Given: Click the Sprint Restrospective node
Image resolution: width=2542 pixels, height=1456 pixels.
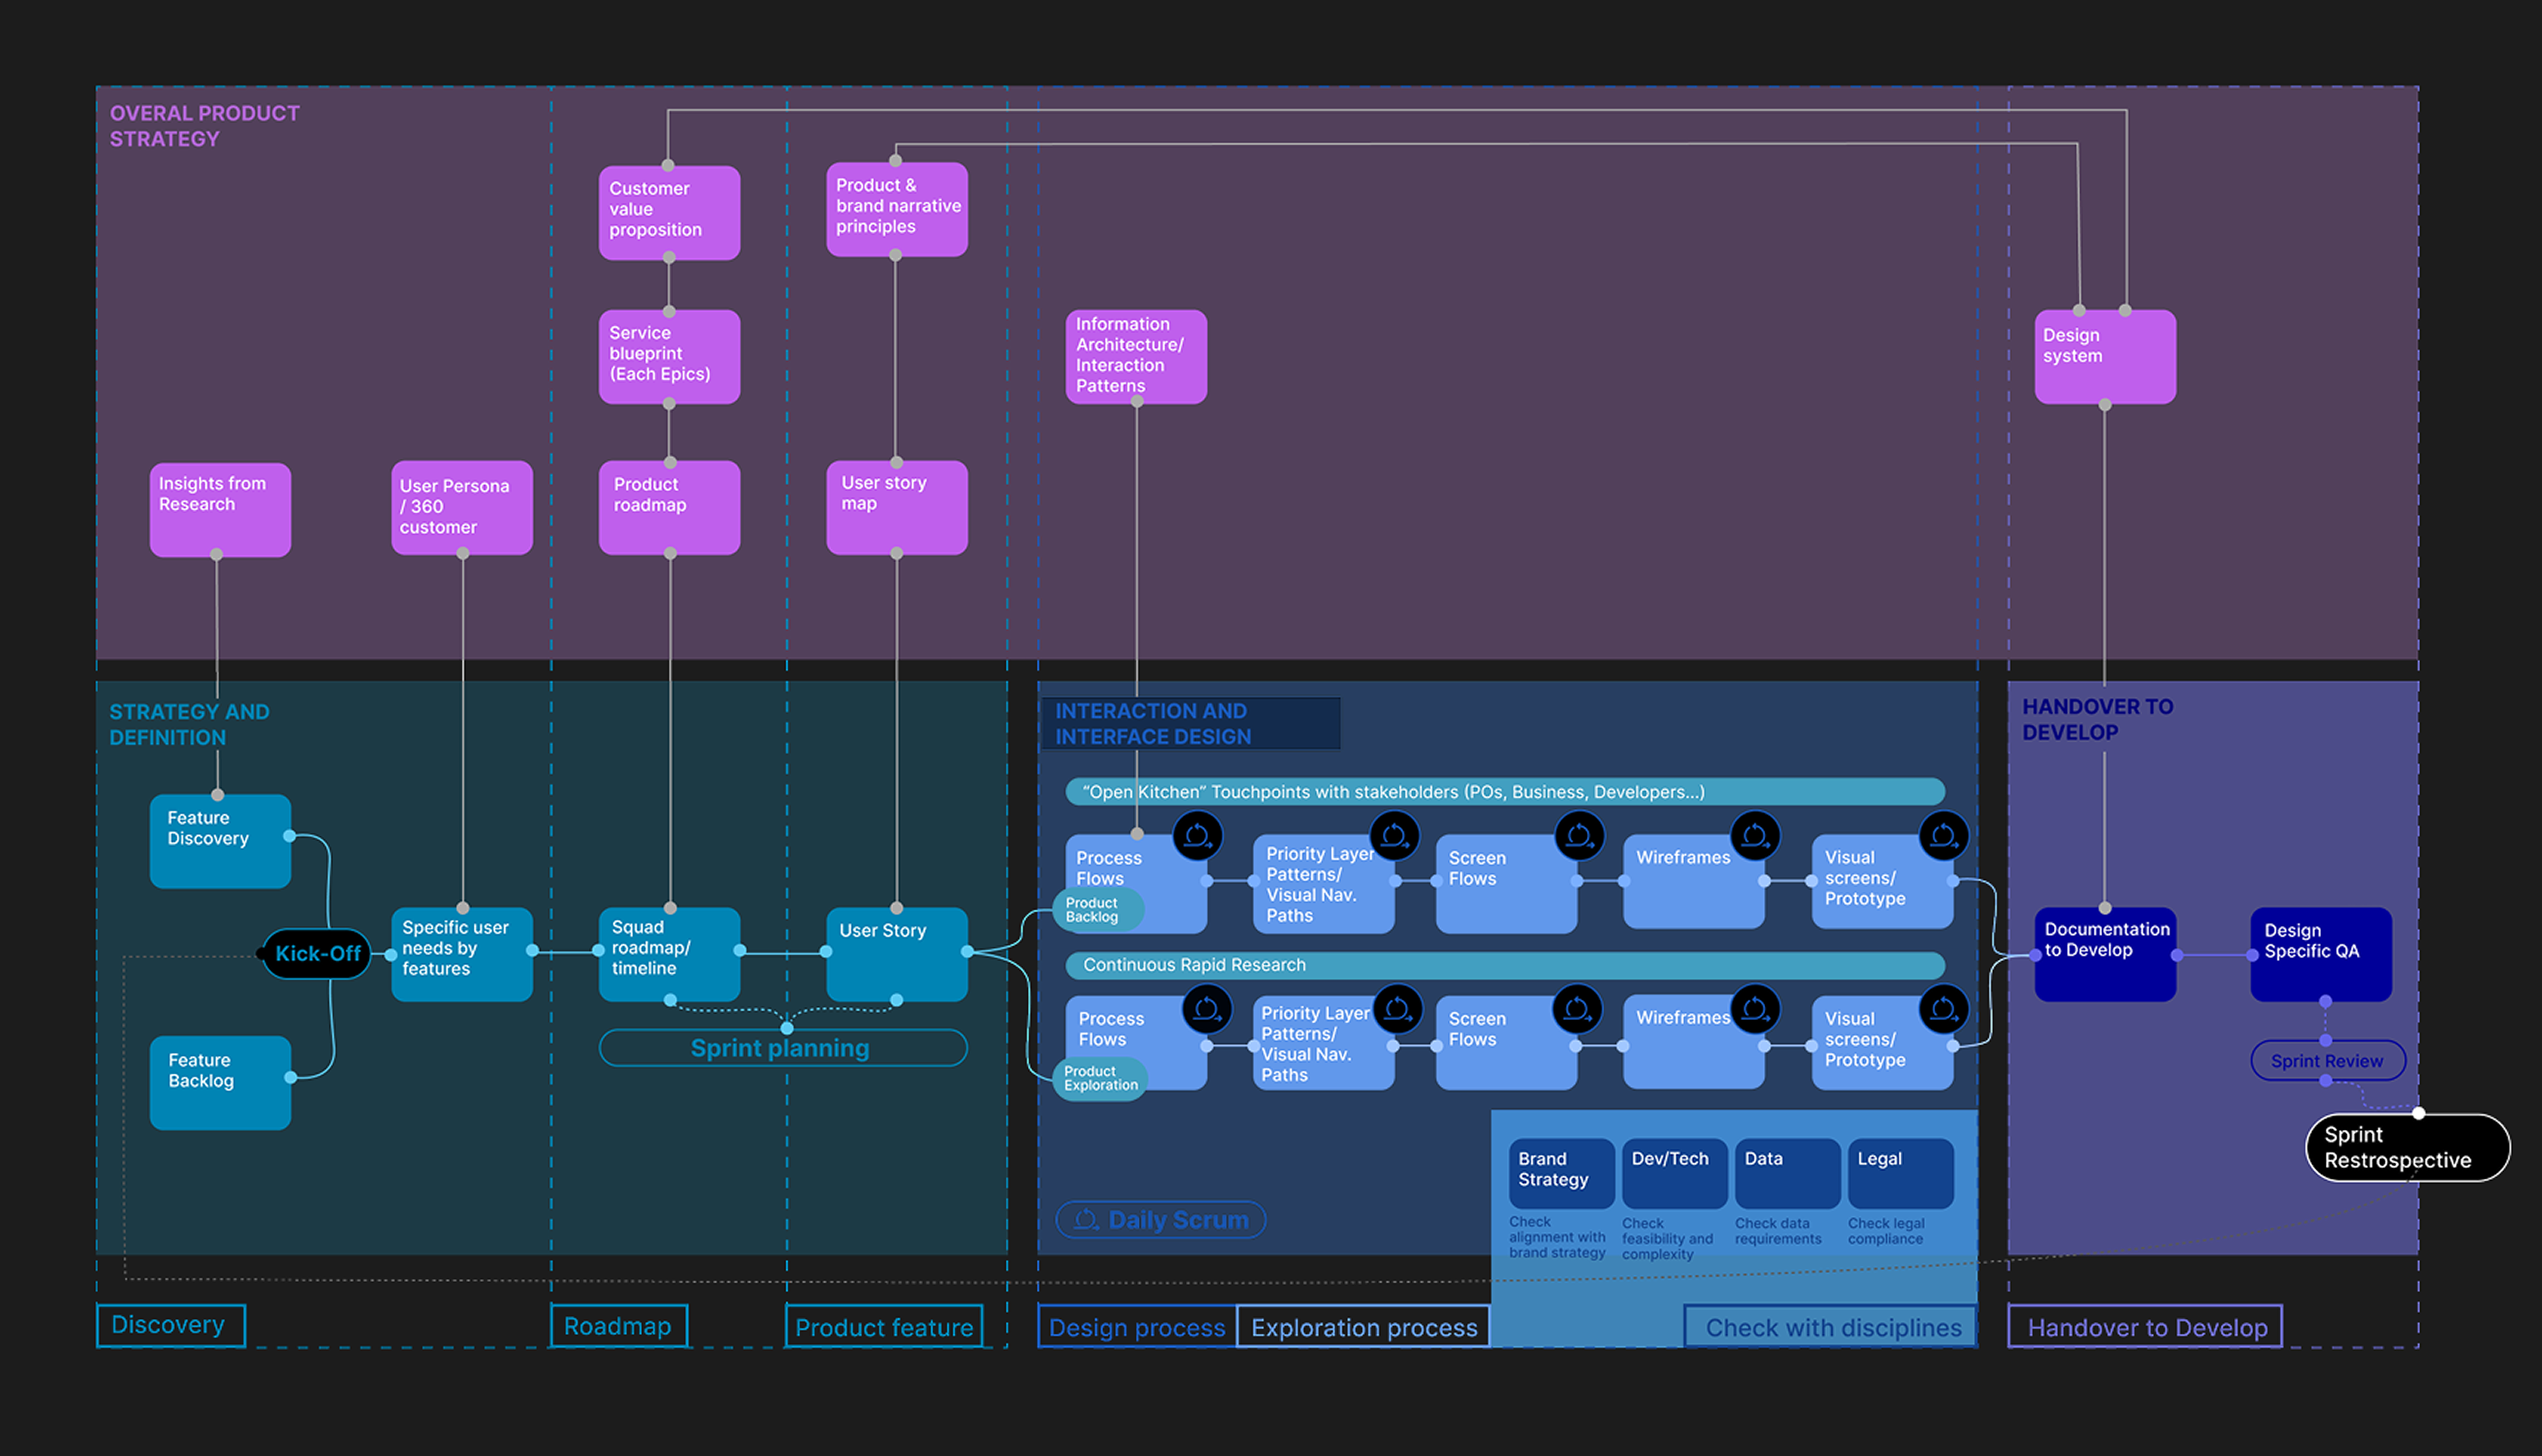Looking at the screenshot, I should [x=2407, y=1147].
